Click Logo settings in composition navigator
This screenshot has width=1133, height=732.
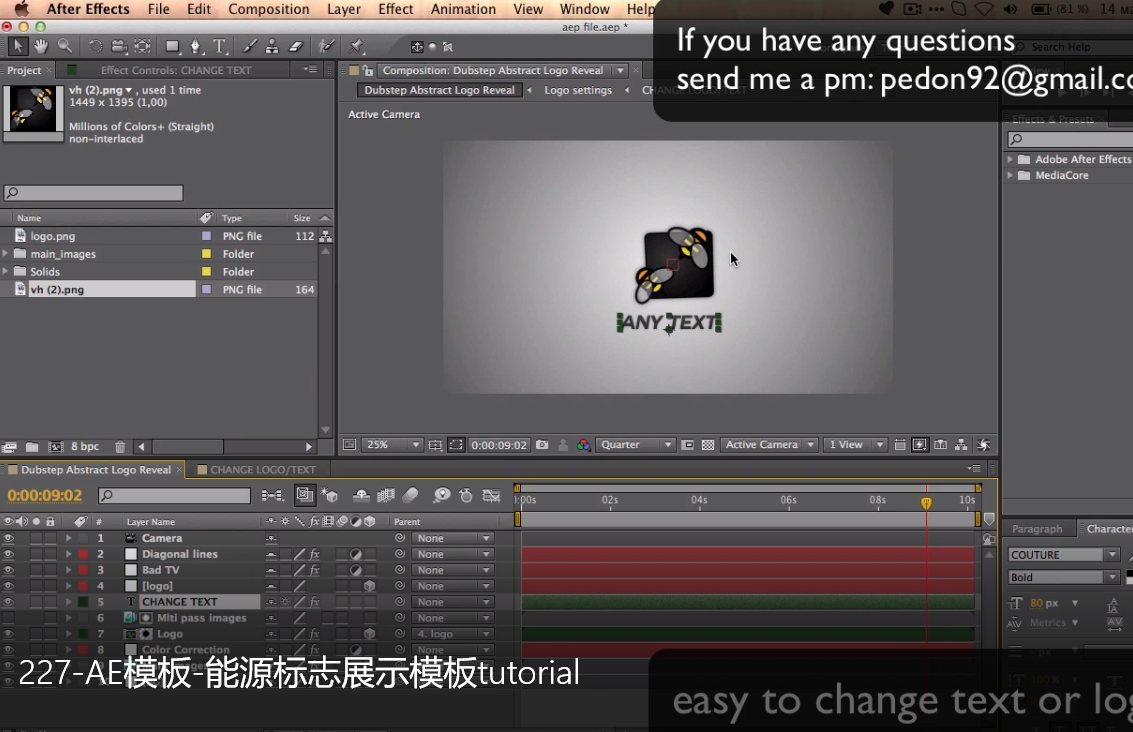[x=578, y=90]
